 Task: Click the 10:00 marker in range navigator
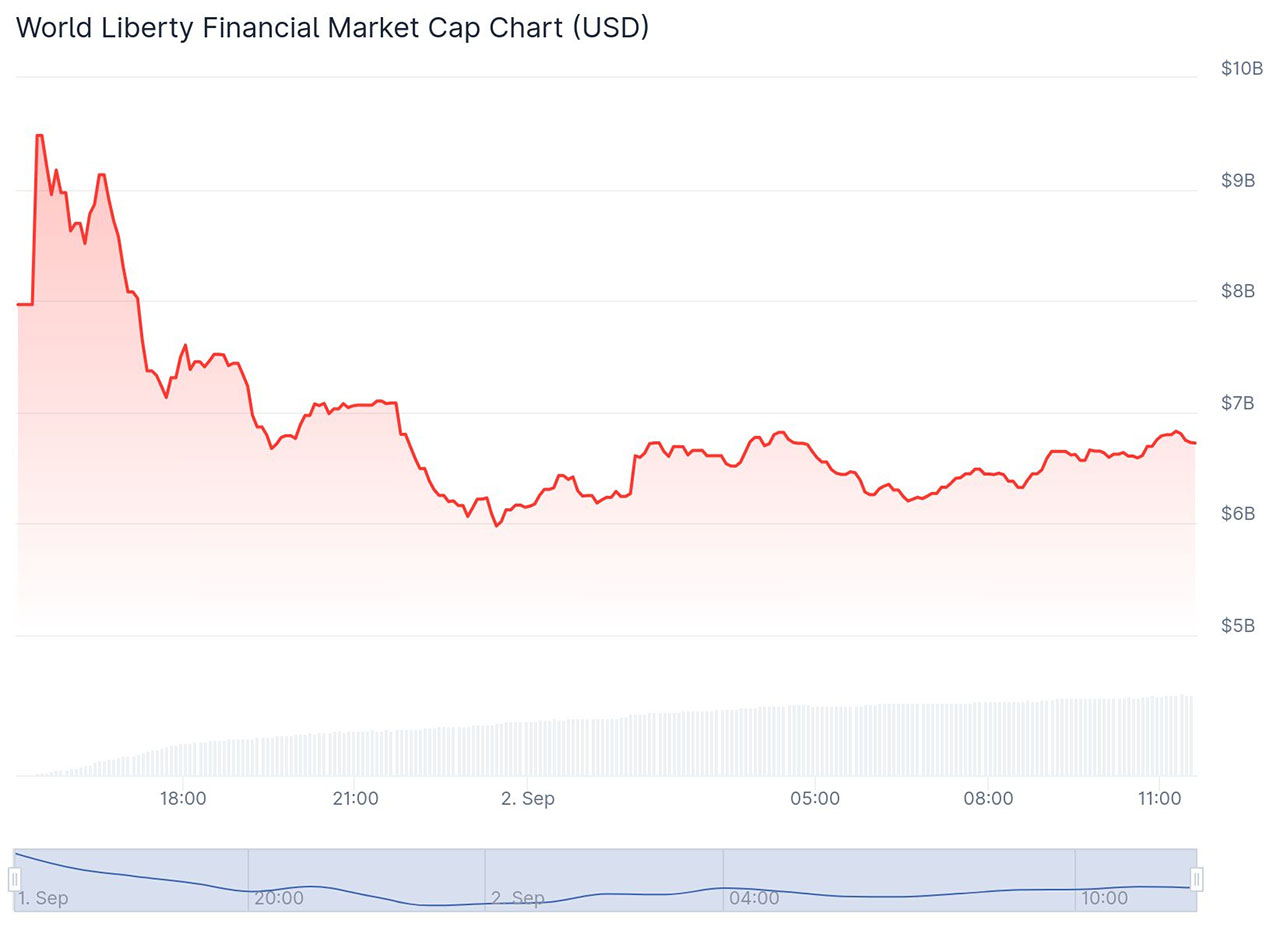1105,898
